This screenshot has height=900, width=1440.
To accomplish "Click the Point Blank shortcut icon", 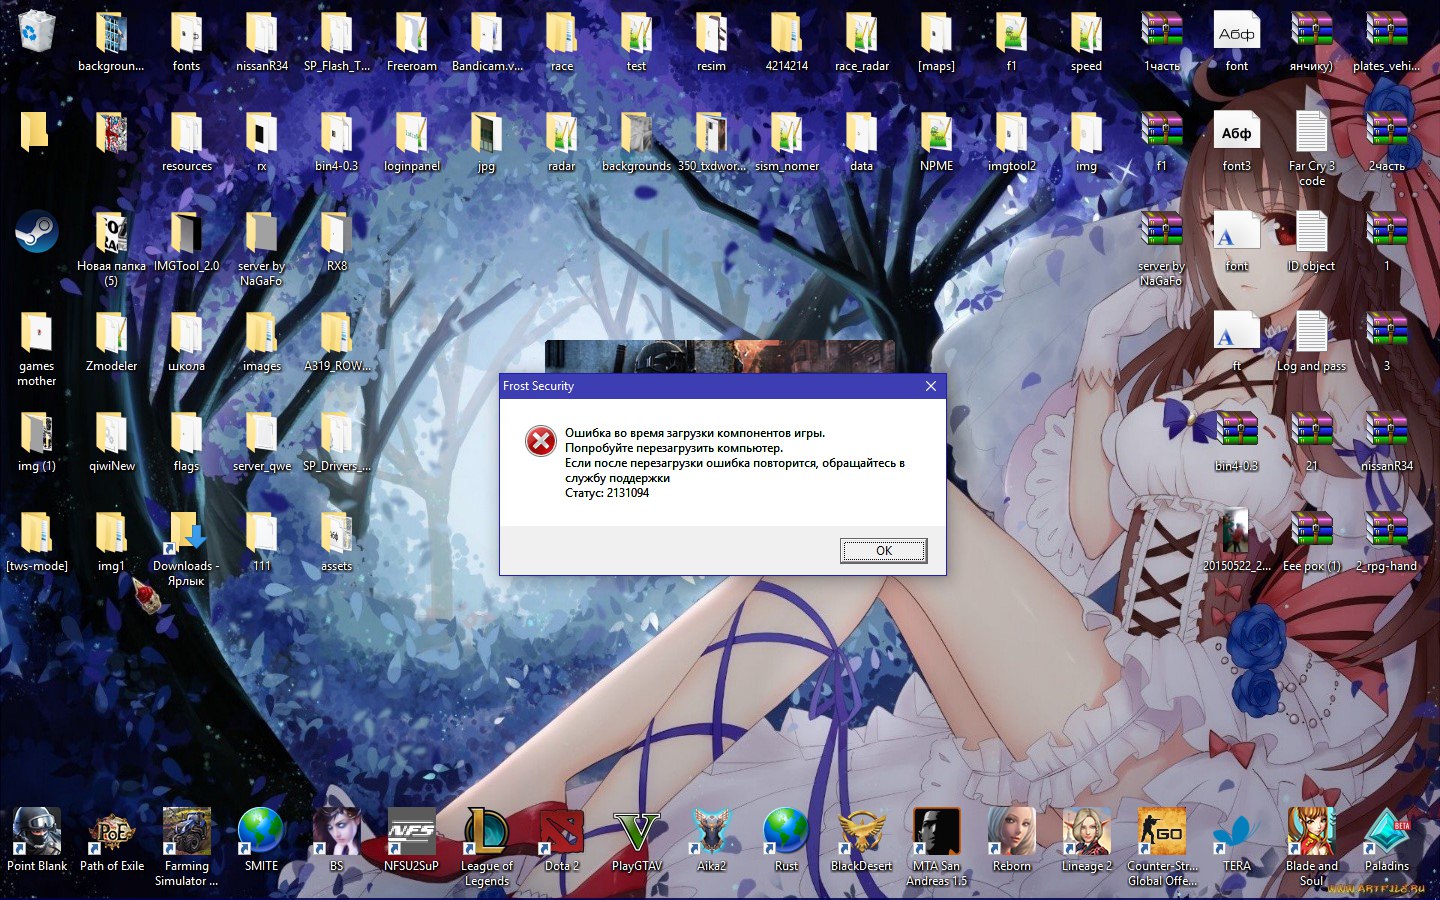I will [36, 833].
